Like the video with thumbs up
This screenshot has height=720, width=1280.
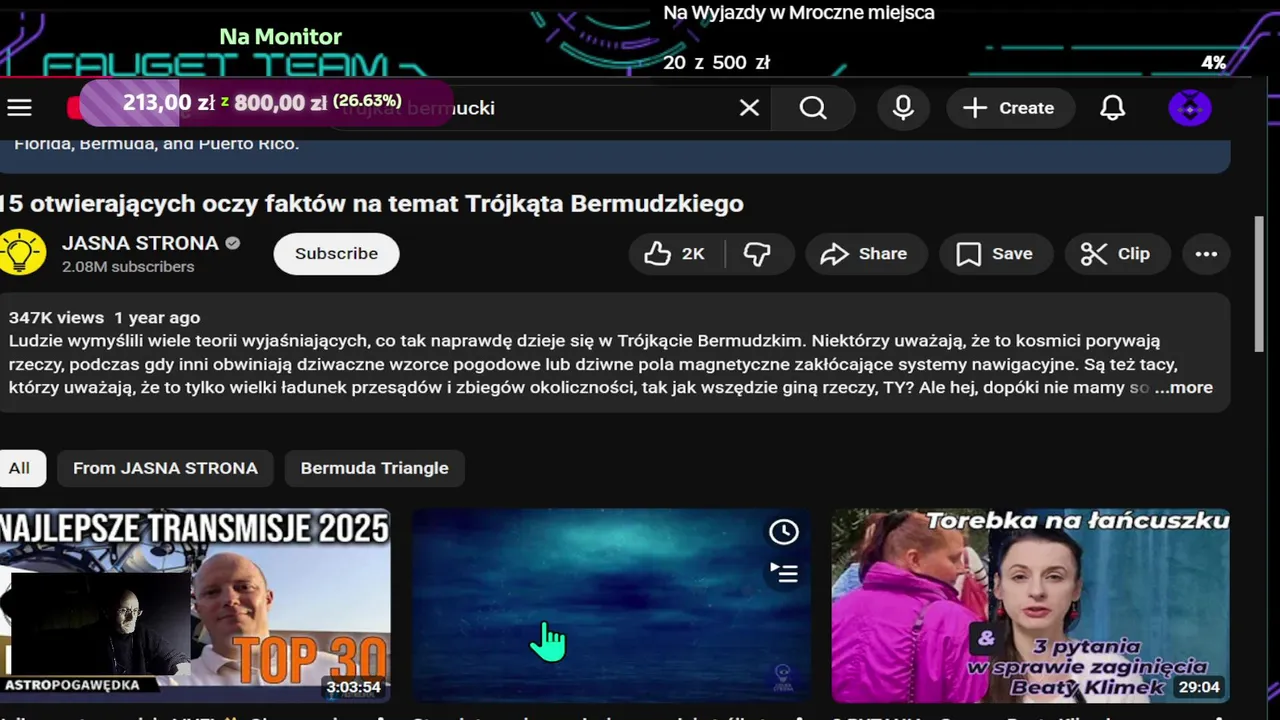point(676,254)
